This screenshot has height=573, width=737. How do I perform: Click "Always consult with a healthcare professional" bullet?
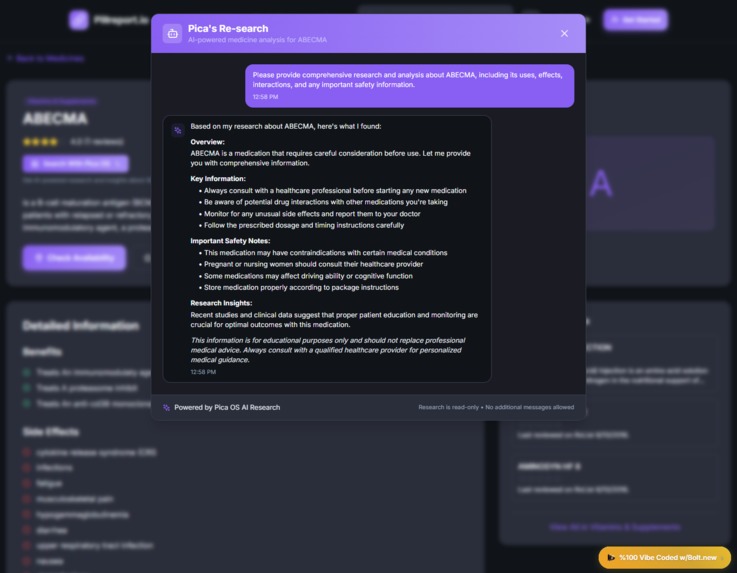tap(335, 190)
